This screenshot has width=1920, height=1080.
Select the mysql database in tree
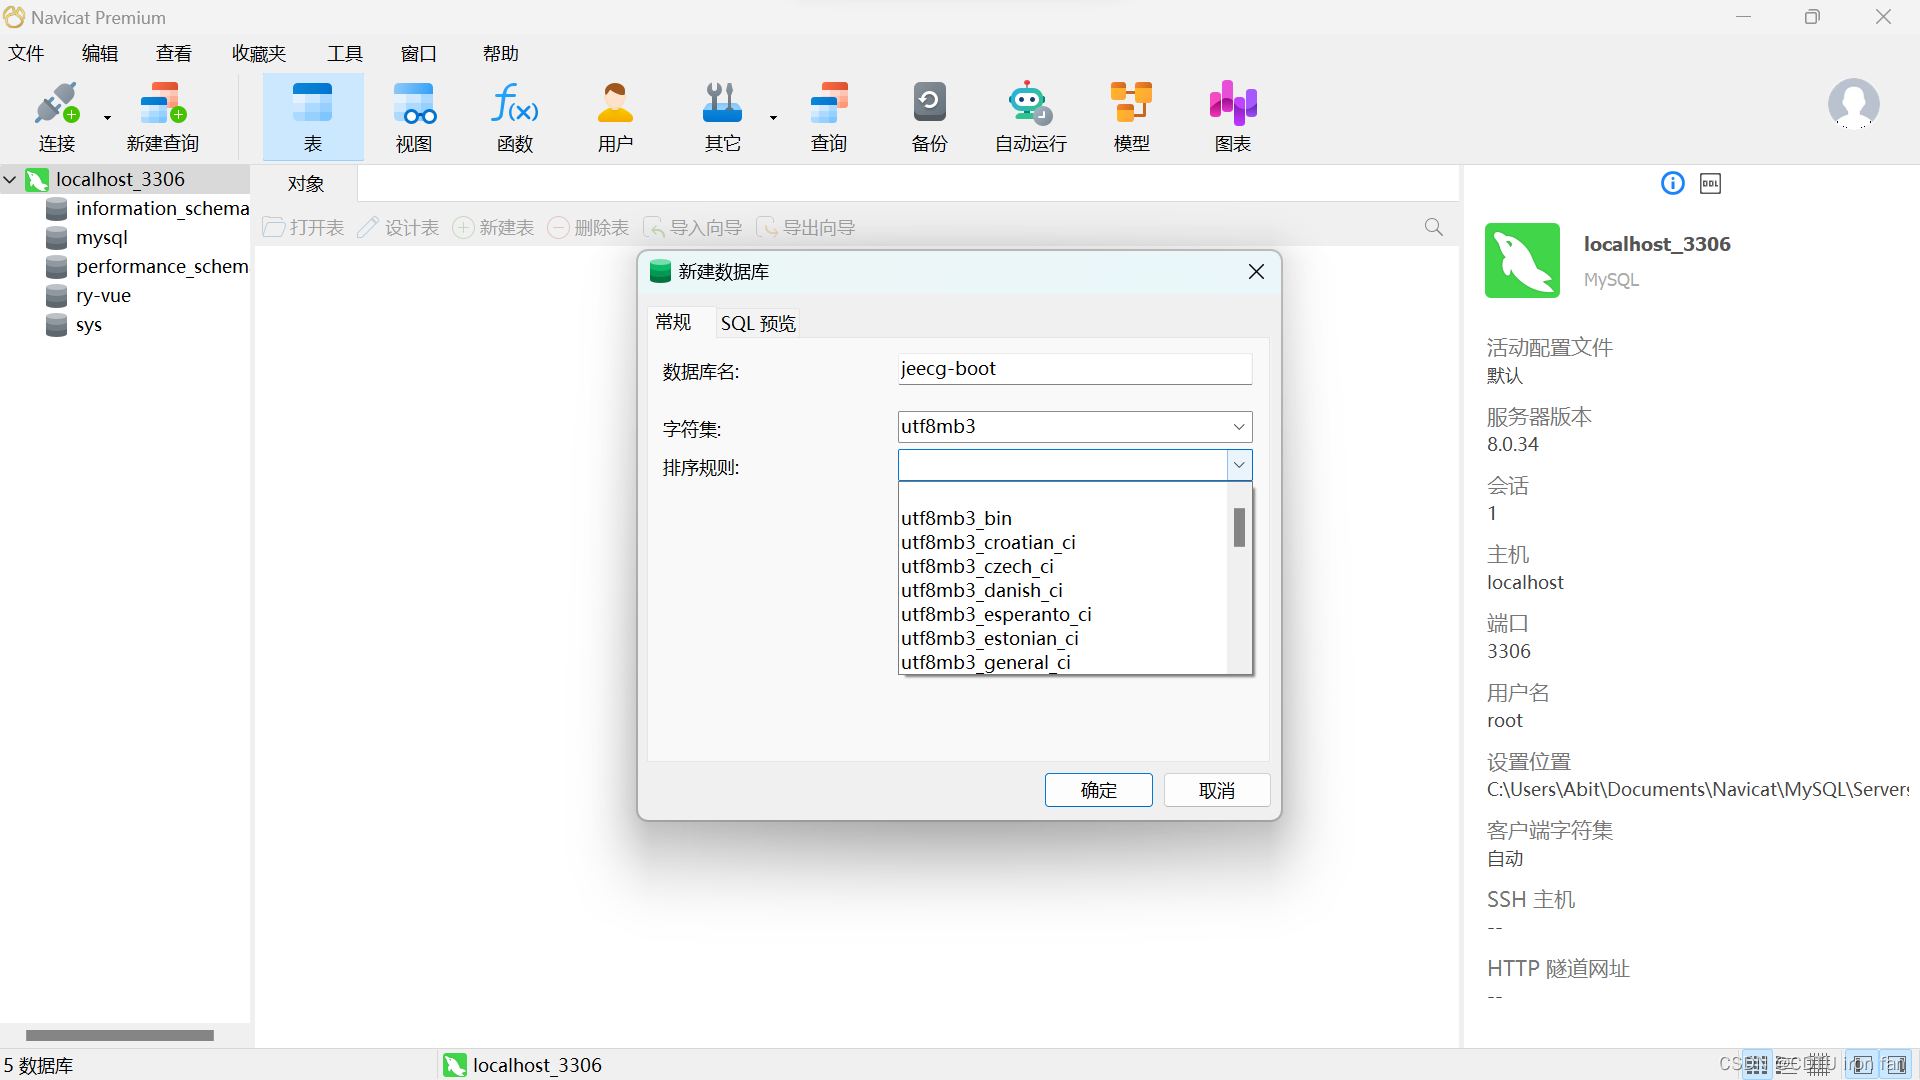102,237
